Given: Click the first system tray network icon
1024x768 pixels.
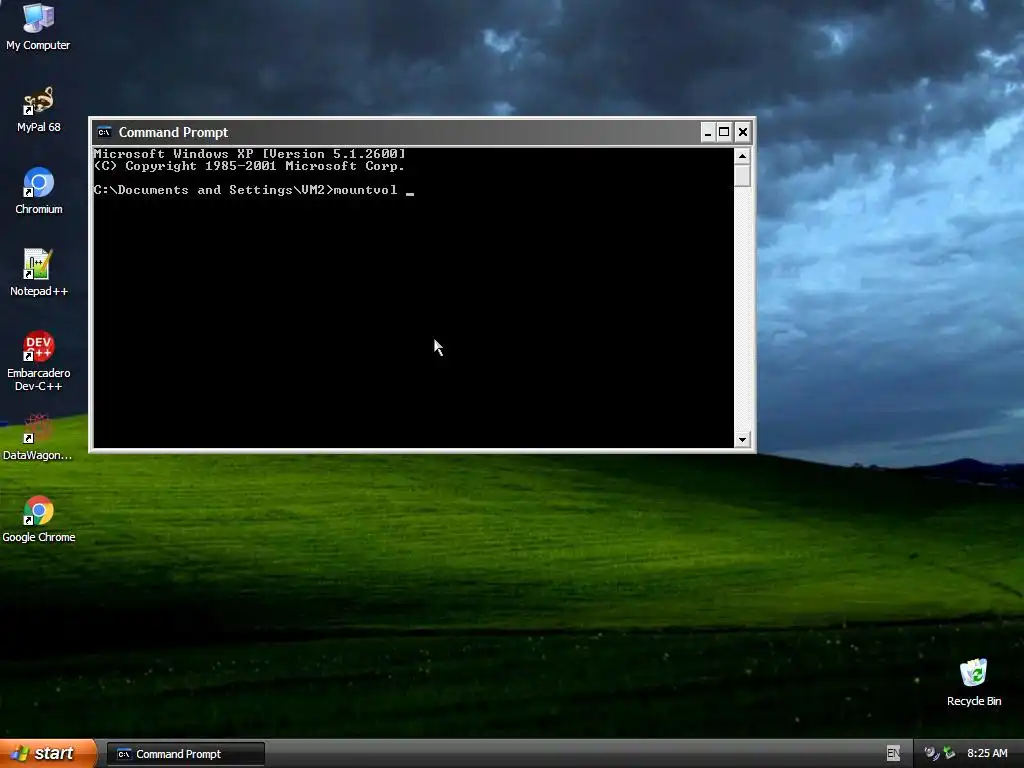Looking at the screenshot, I should click(x=931, y=754).
